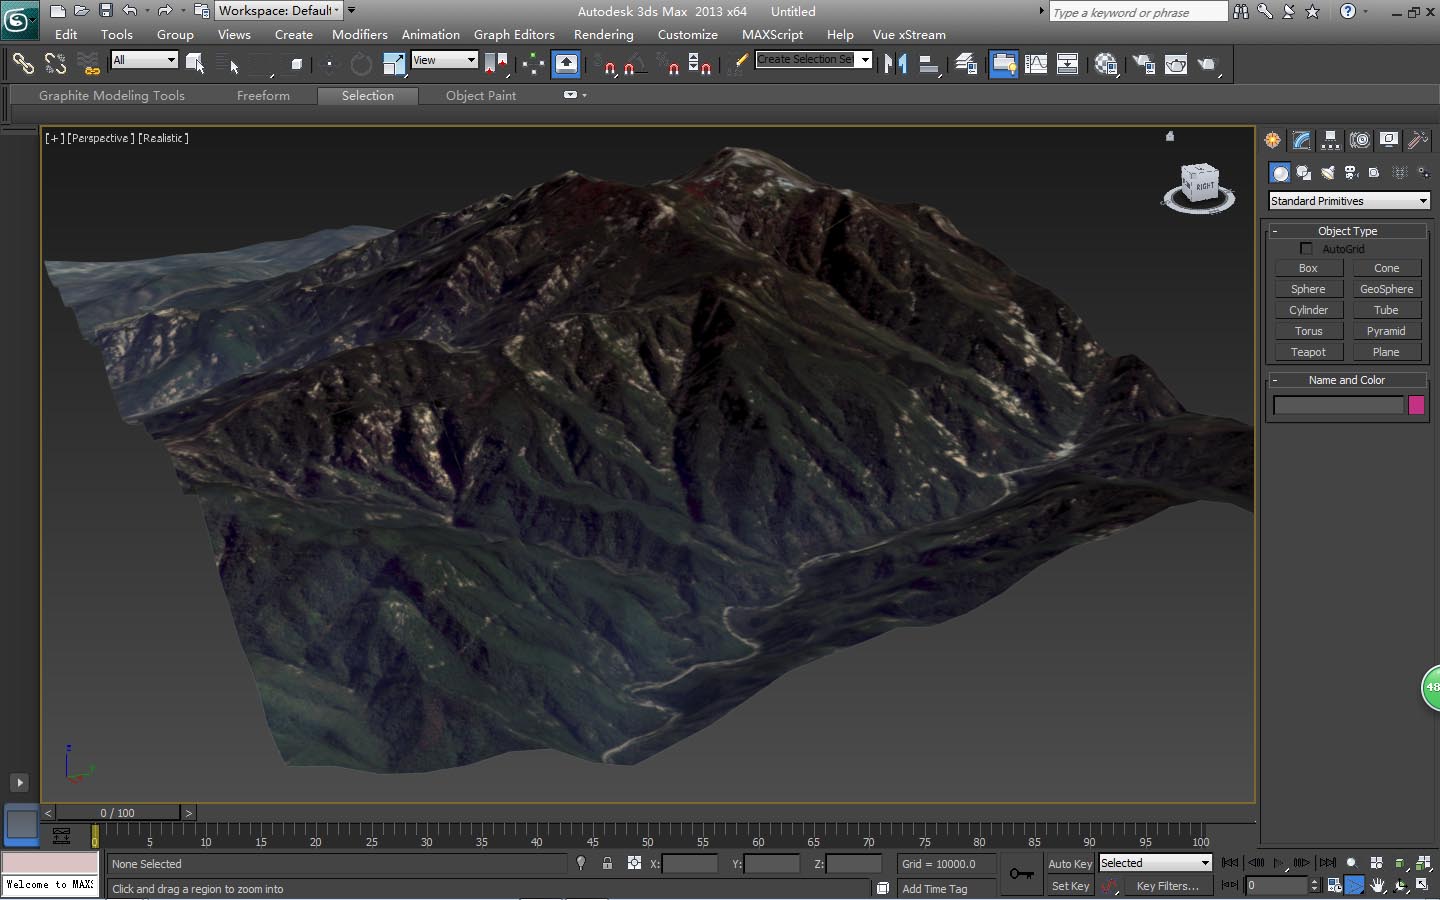Click the Select and Link chain icon
1440x900 pixels.
point(22,64)
